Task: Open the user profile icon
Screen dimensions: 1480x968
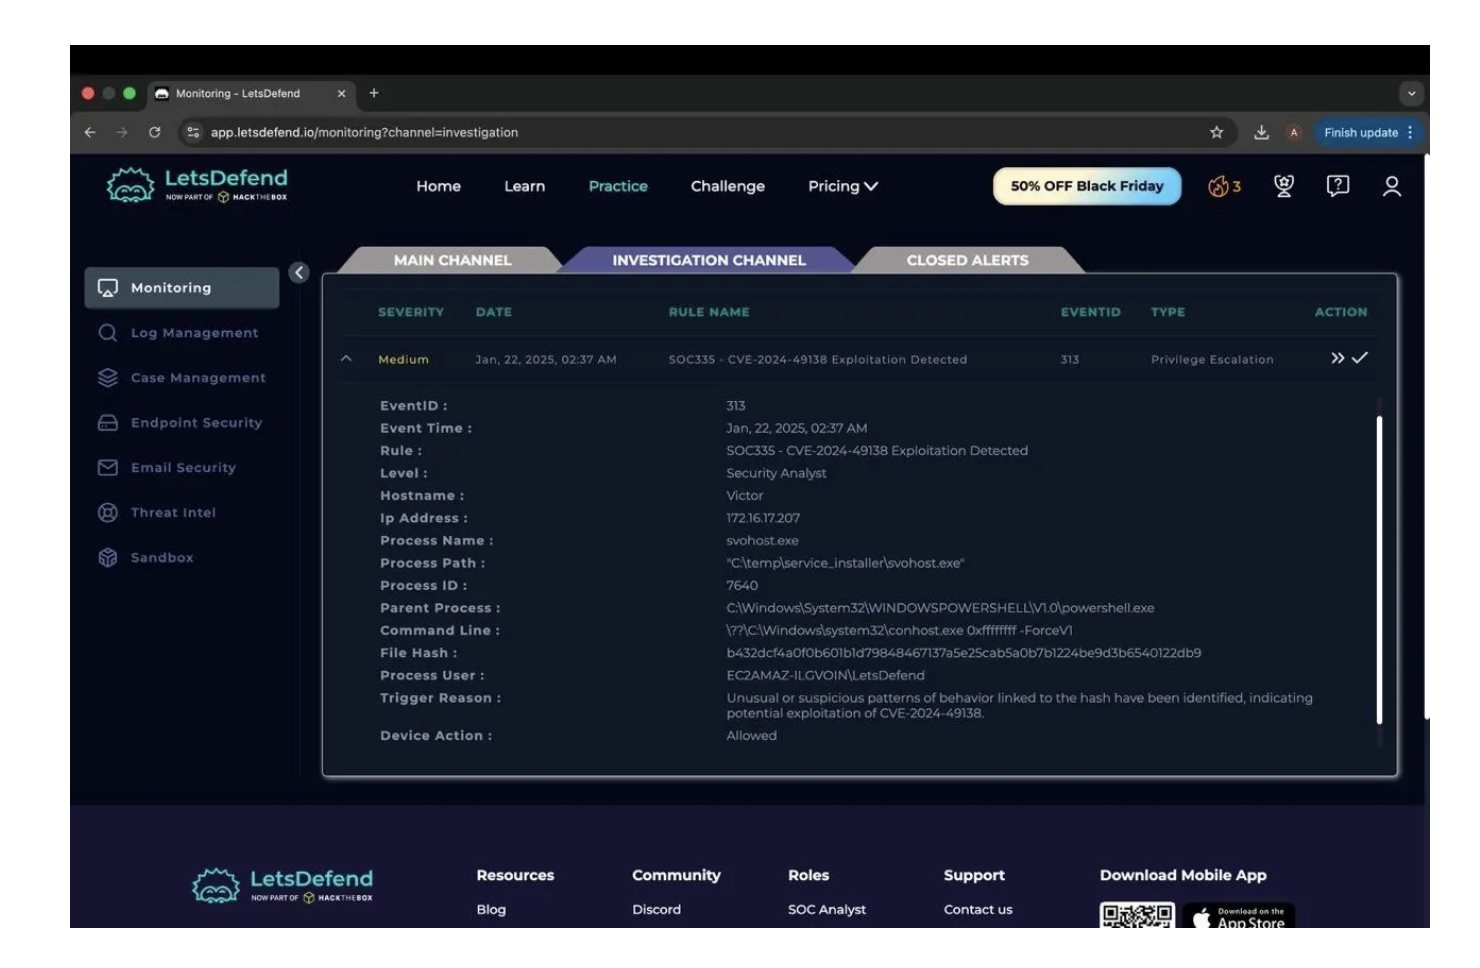Action: click(1391, 186)
